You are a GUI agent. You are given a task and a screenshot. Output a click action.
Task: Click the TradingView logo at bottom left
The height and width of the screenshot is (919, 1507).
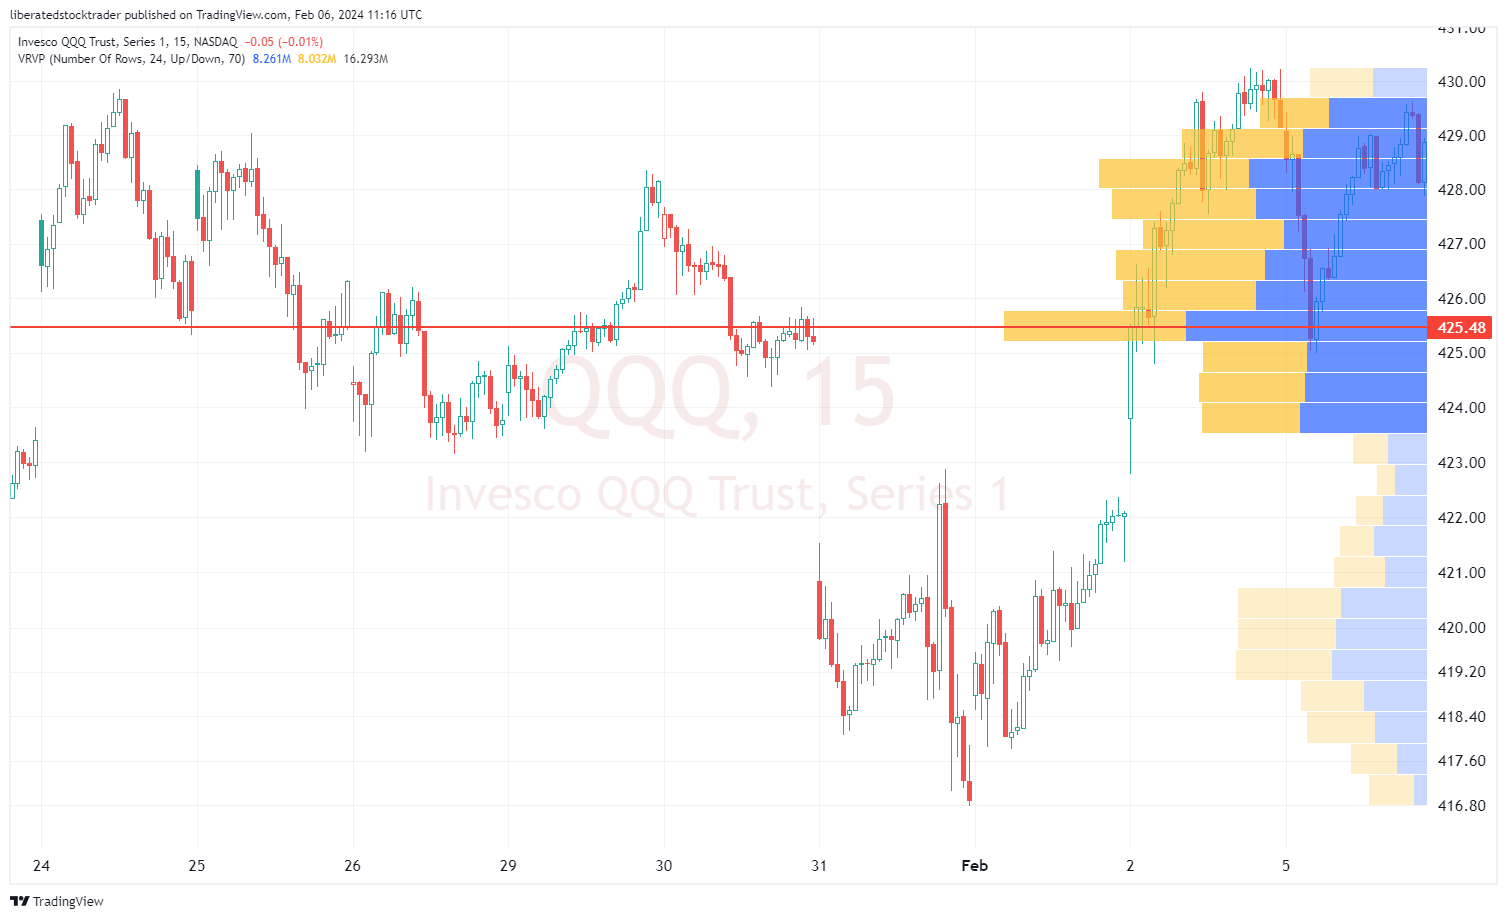click(57, 901)
